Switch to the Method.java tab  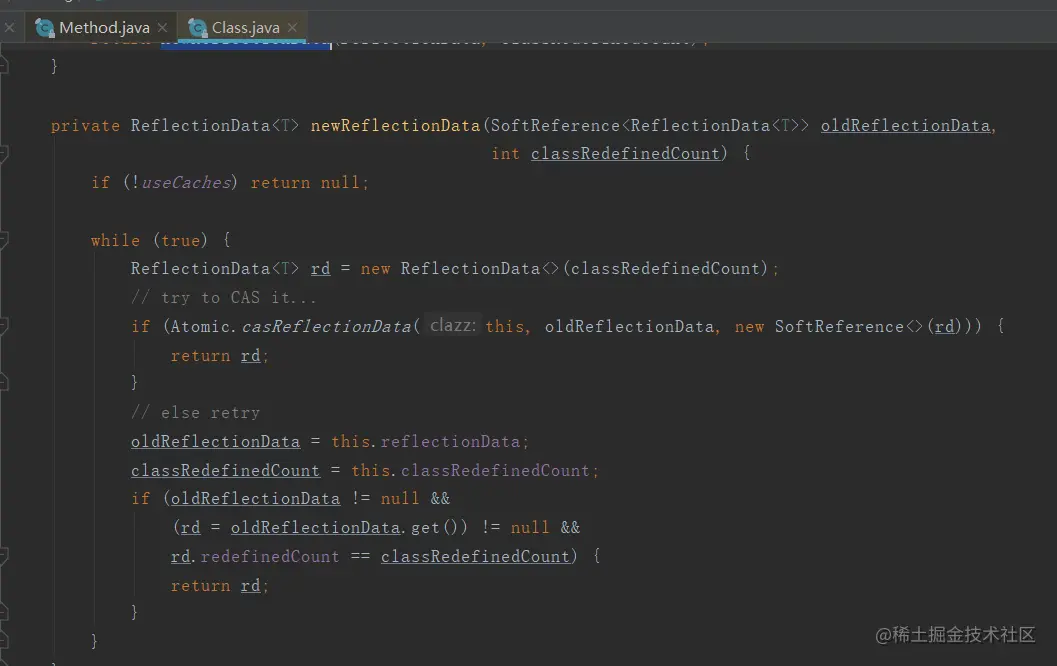coord(101,28)
